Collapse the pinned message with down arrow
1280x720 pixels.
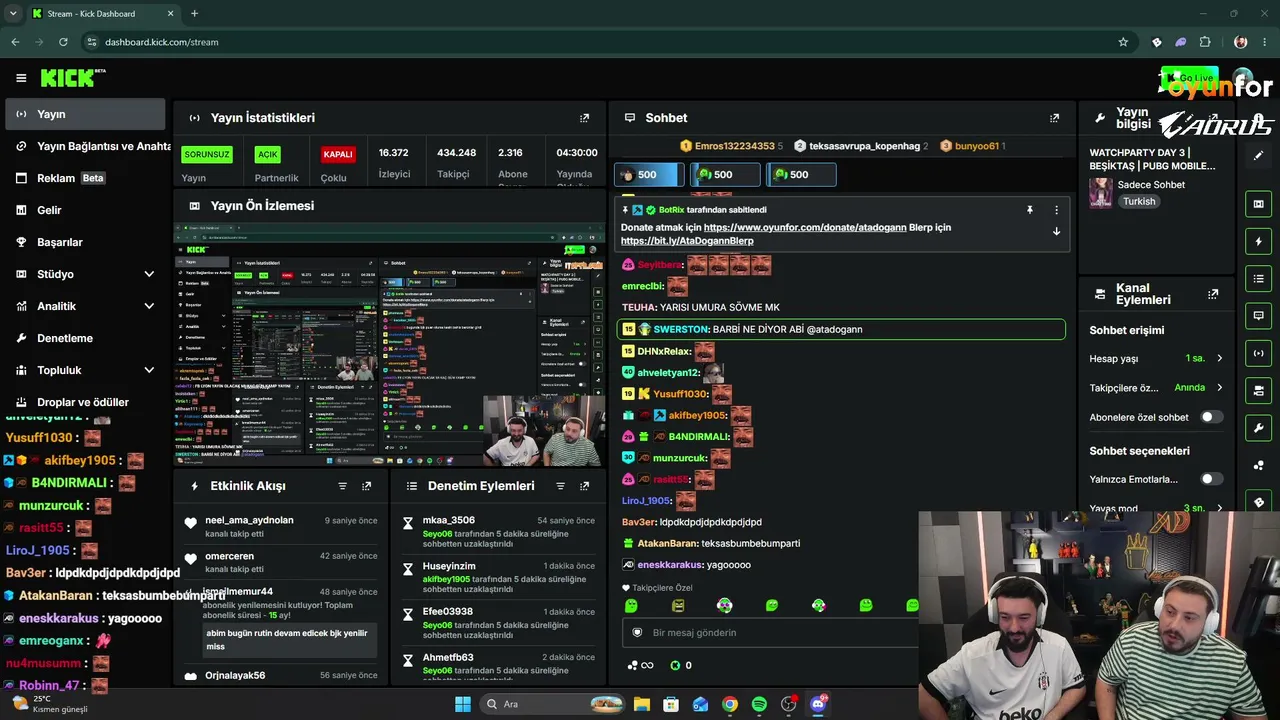(x=1056, y=232)
